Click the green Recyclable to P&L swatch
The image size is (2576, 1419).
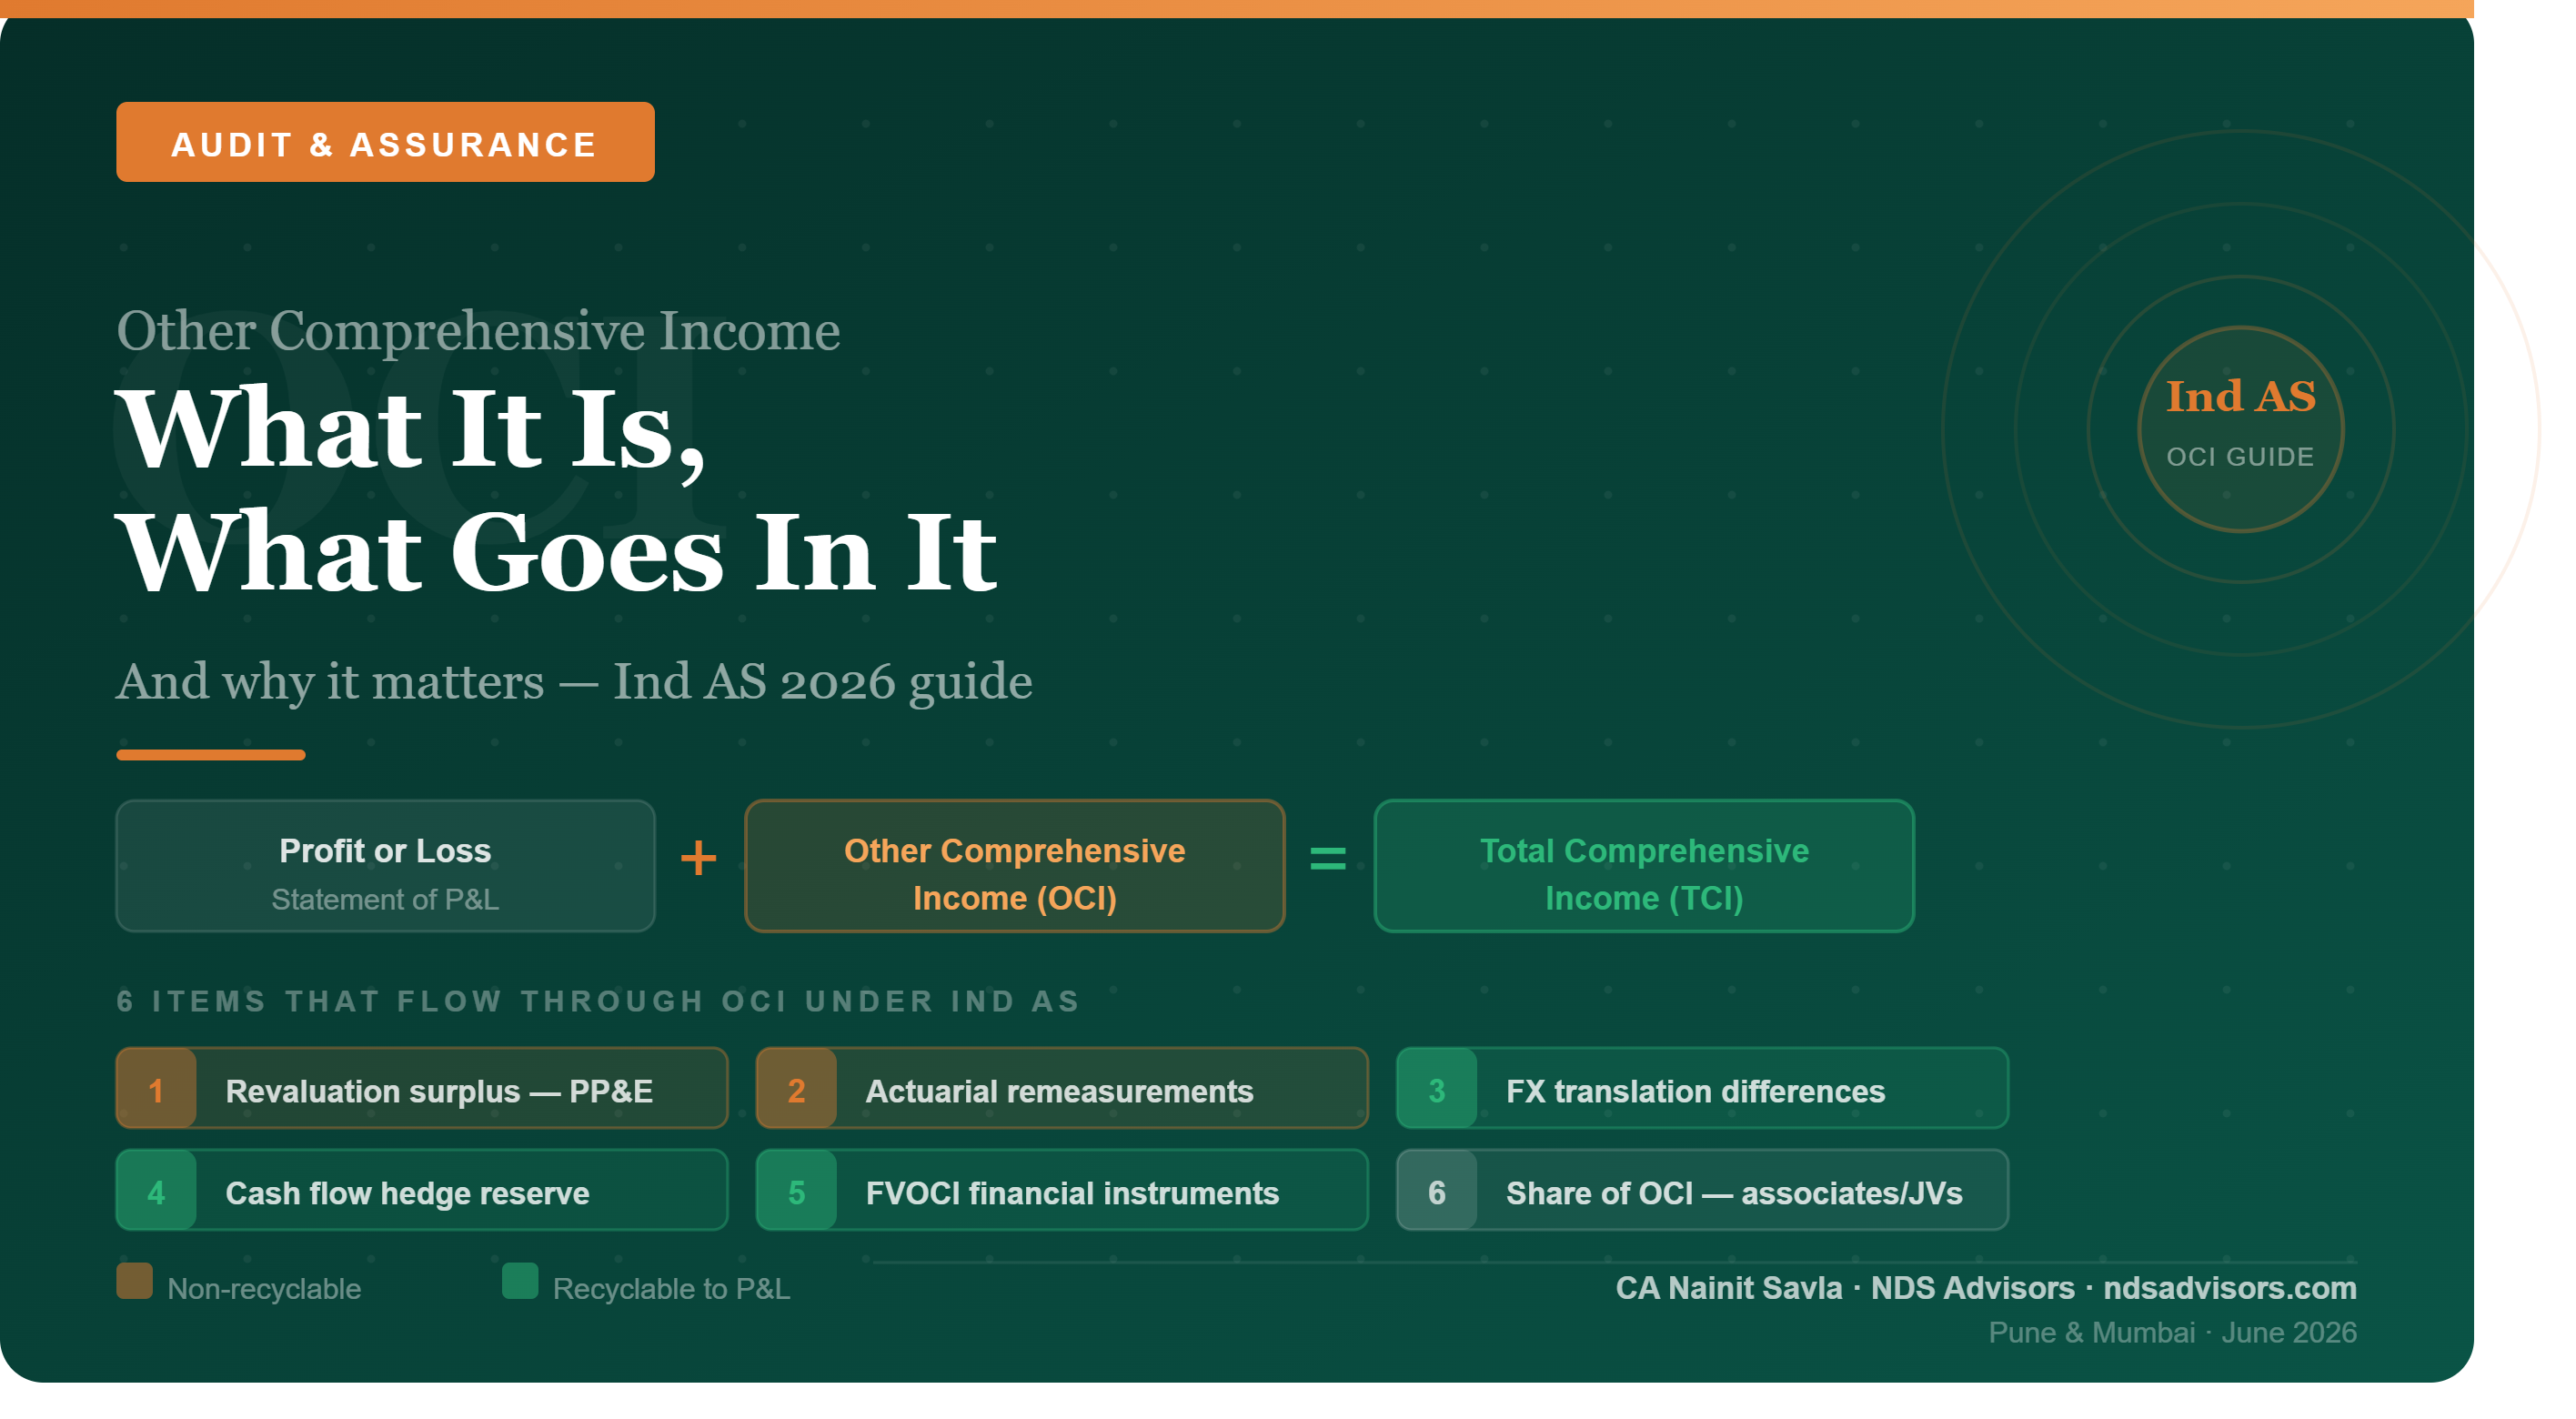[520, 1281]
